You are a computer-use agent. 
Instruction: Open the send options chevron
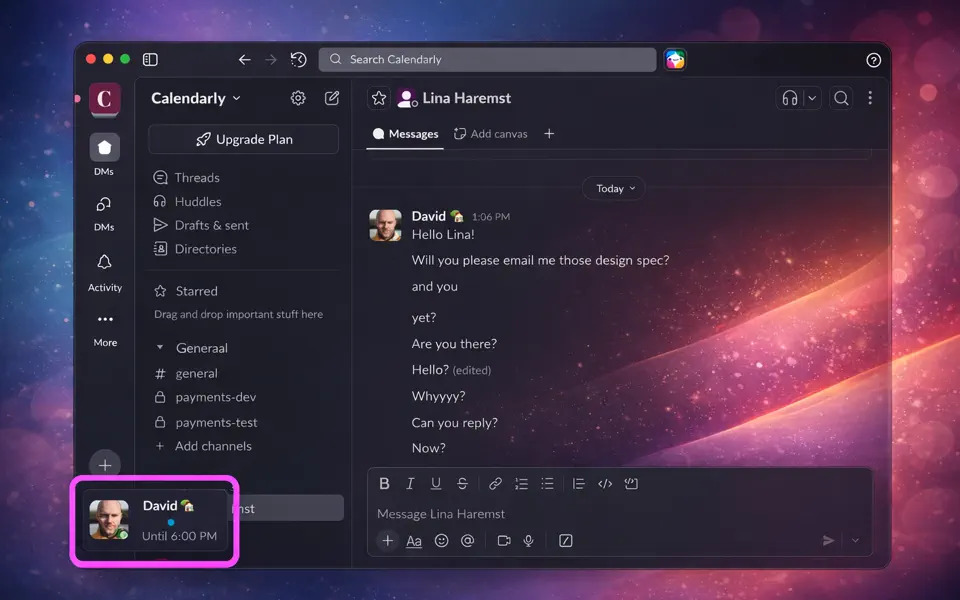(x=855, y=541)
